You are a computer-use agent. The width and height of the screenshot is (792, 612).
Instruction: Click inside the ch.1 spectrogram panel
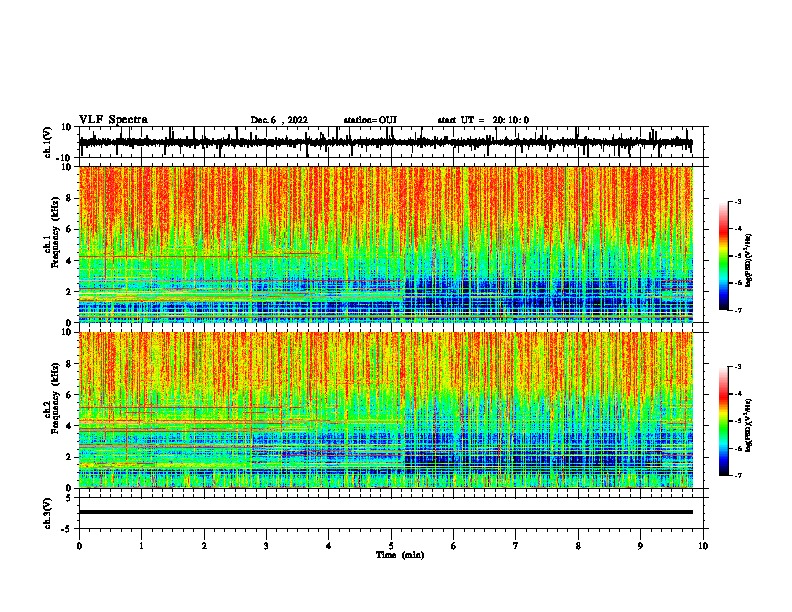pyautogui.click(x=385, y=244)
